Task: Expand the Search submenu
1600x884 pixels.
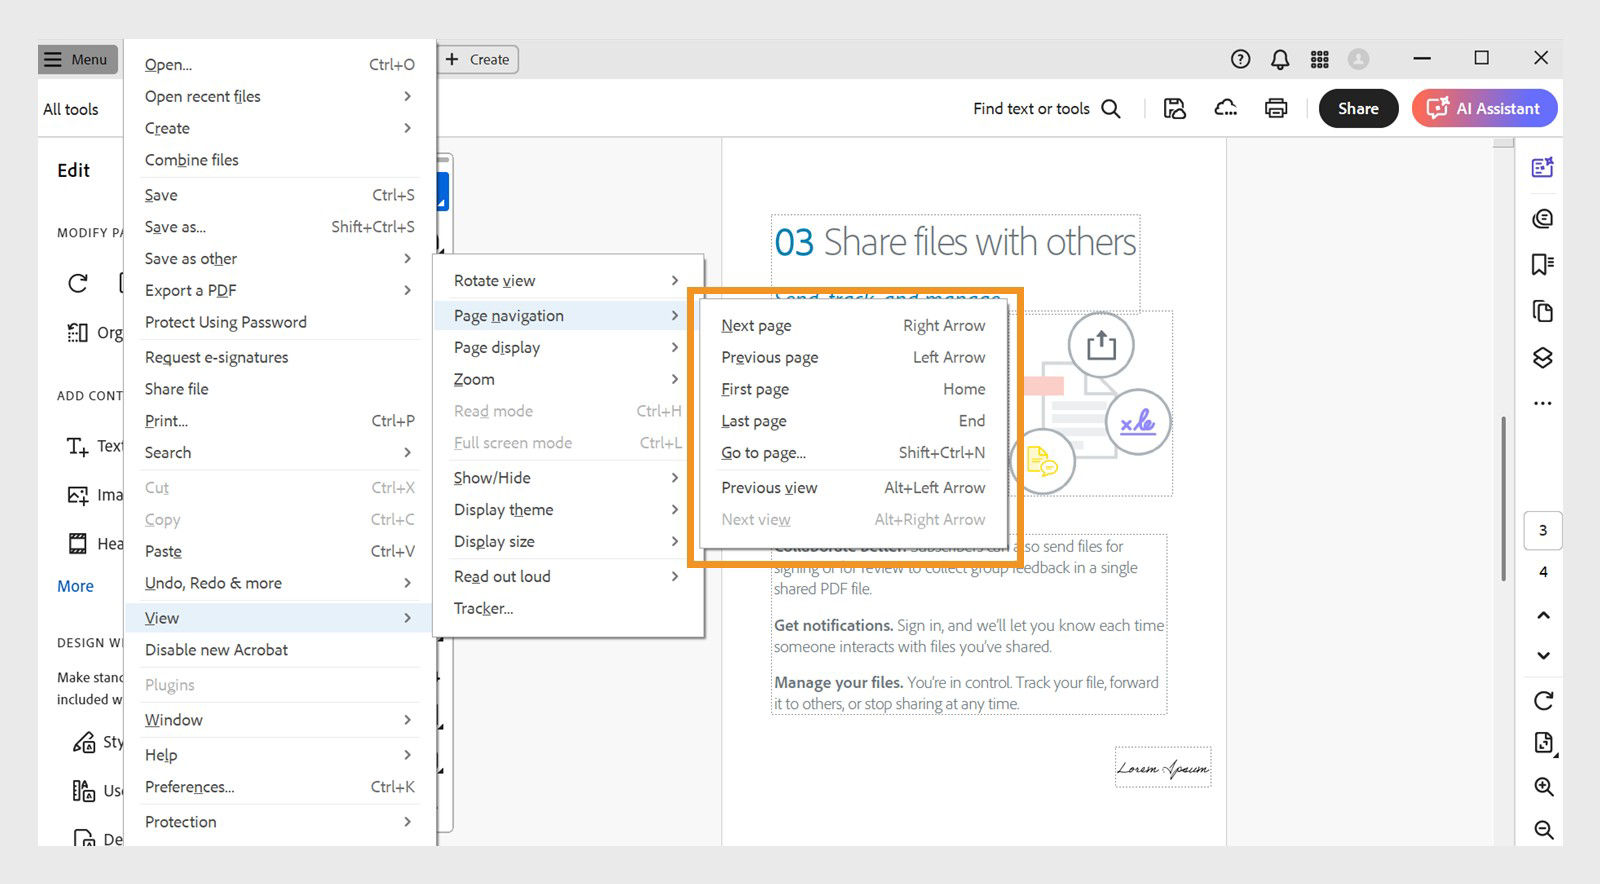Action: click(x=279, y=452)
